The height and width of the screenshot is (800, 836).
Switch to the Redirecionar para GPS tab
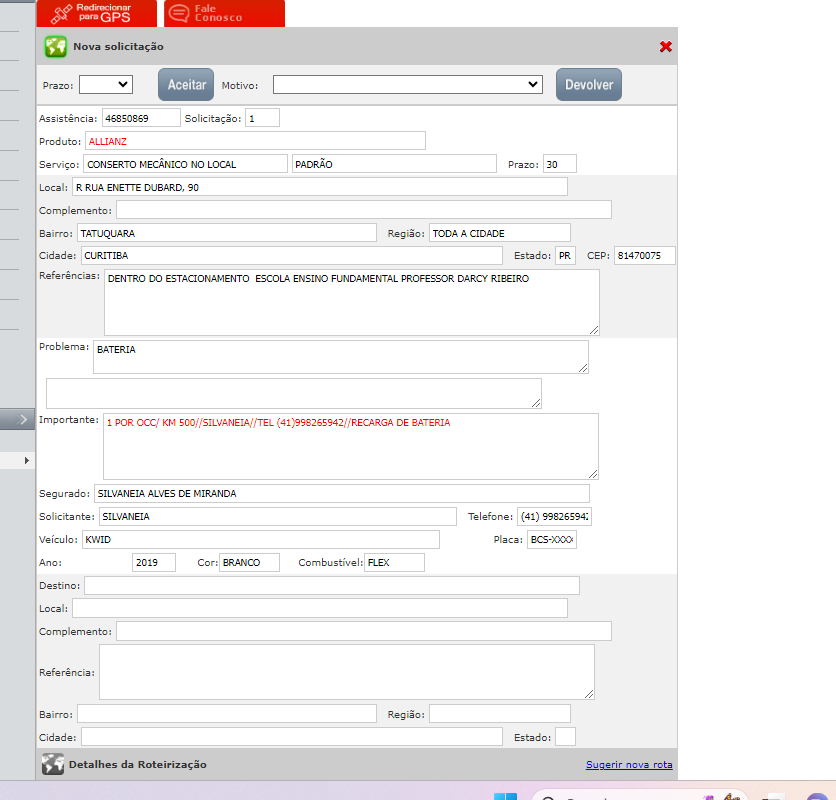[96, 13]
